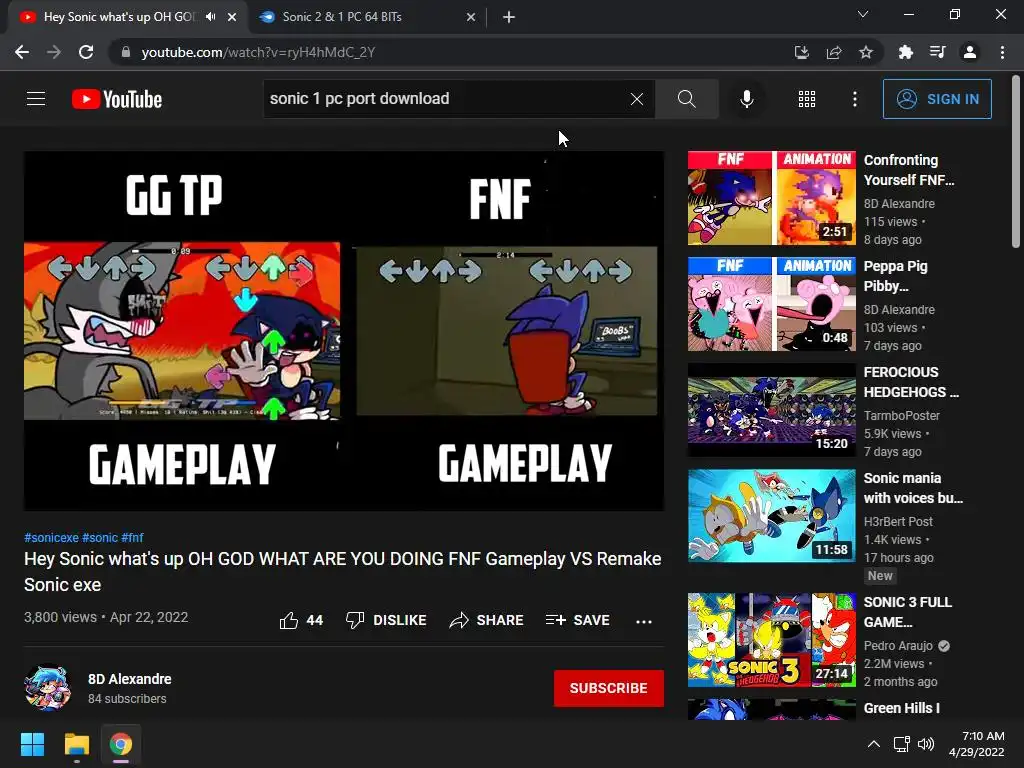The width and height of the screenshot is (1024, 768).
Task: Open the YouTube hamburger guide menu
Action: 36,99
